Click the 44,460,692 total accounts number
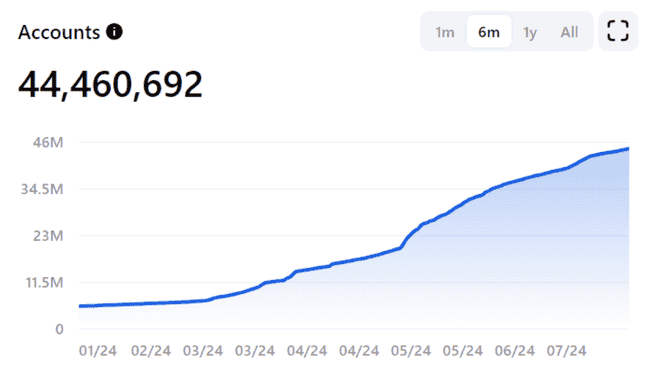This screenshot has width=650, height=378. (110, 85)
